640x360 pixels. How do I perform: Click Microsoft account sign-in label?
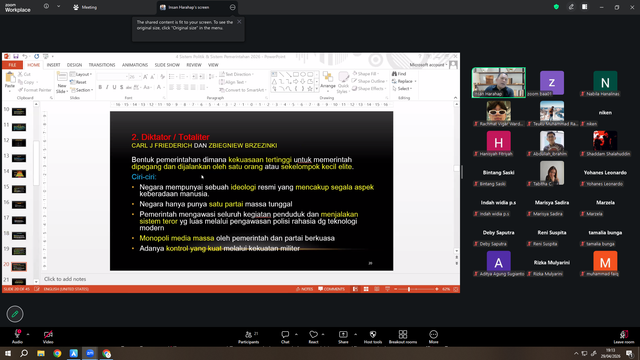(428, 65)
